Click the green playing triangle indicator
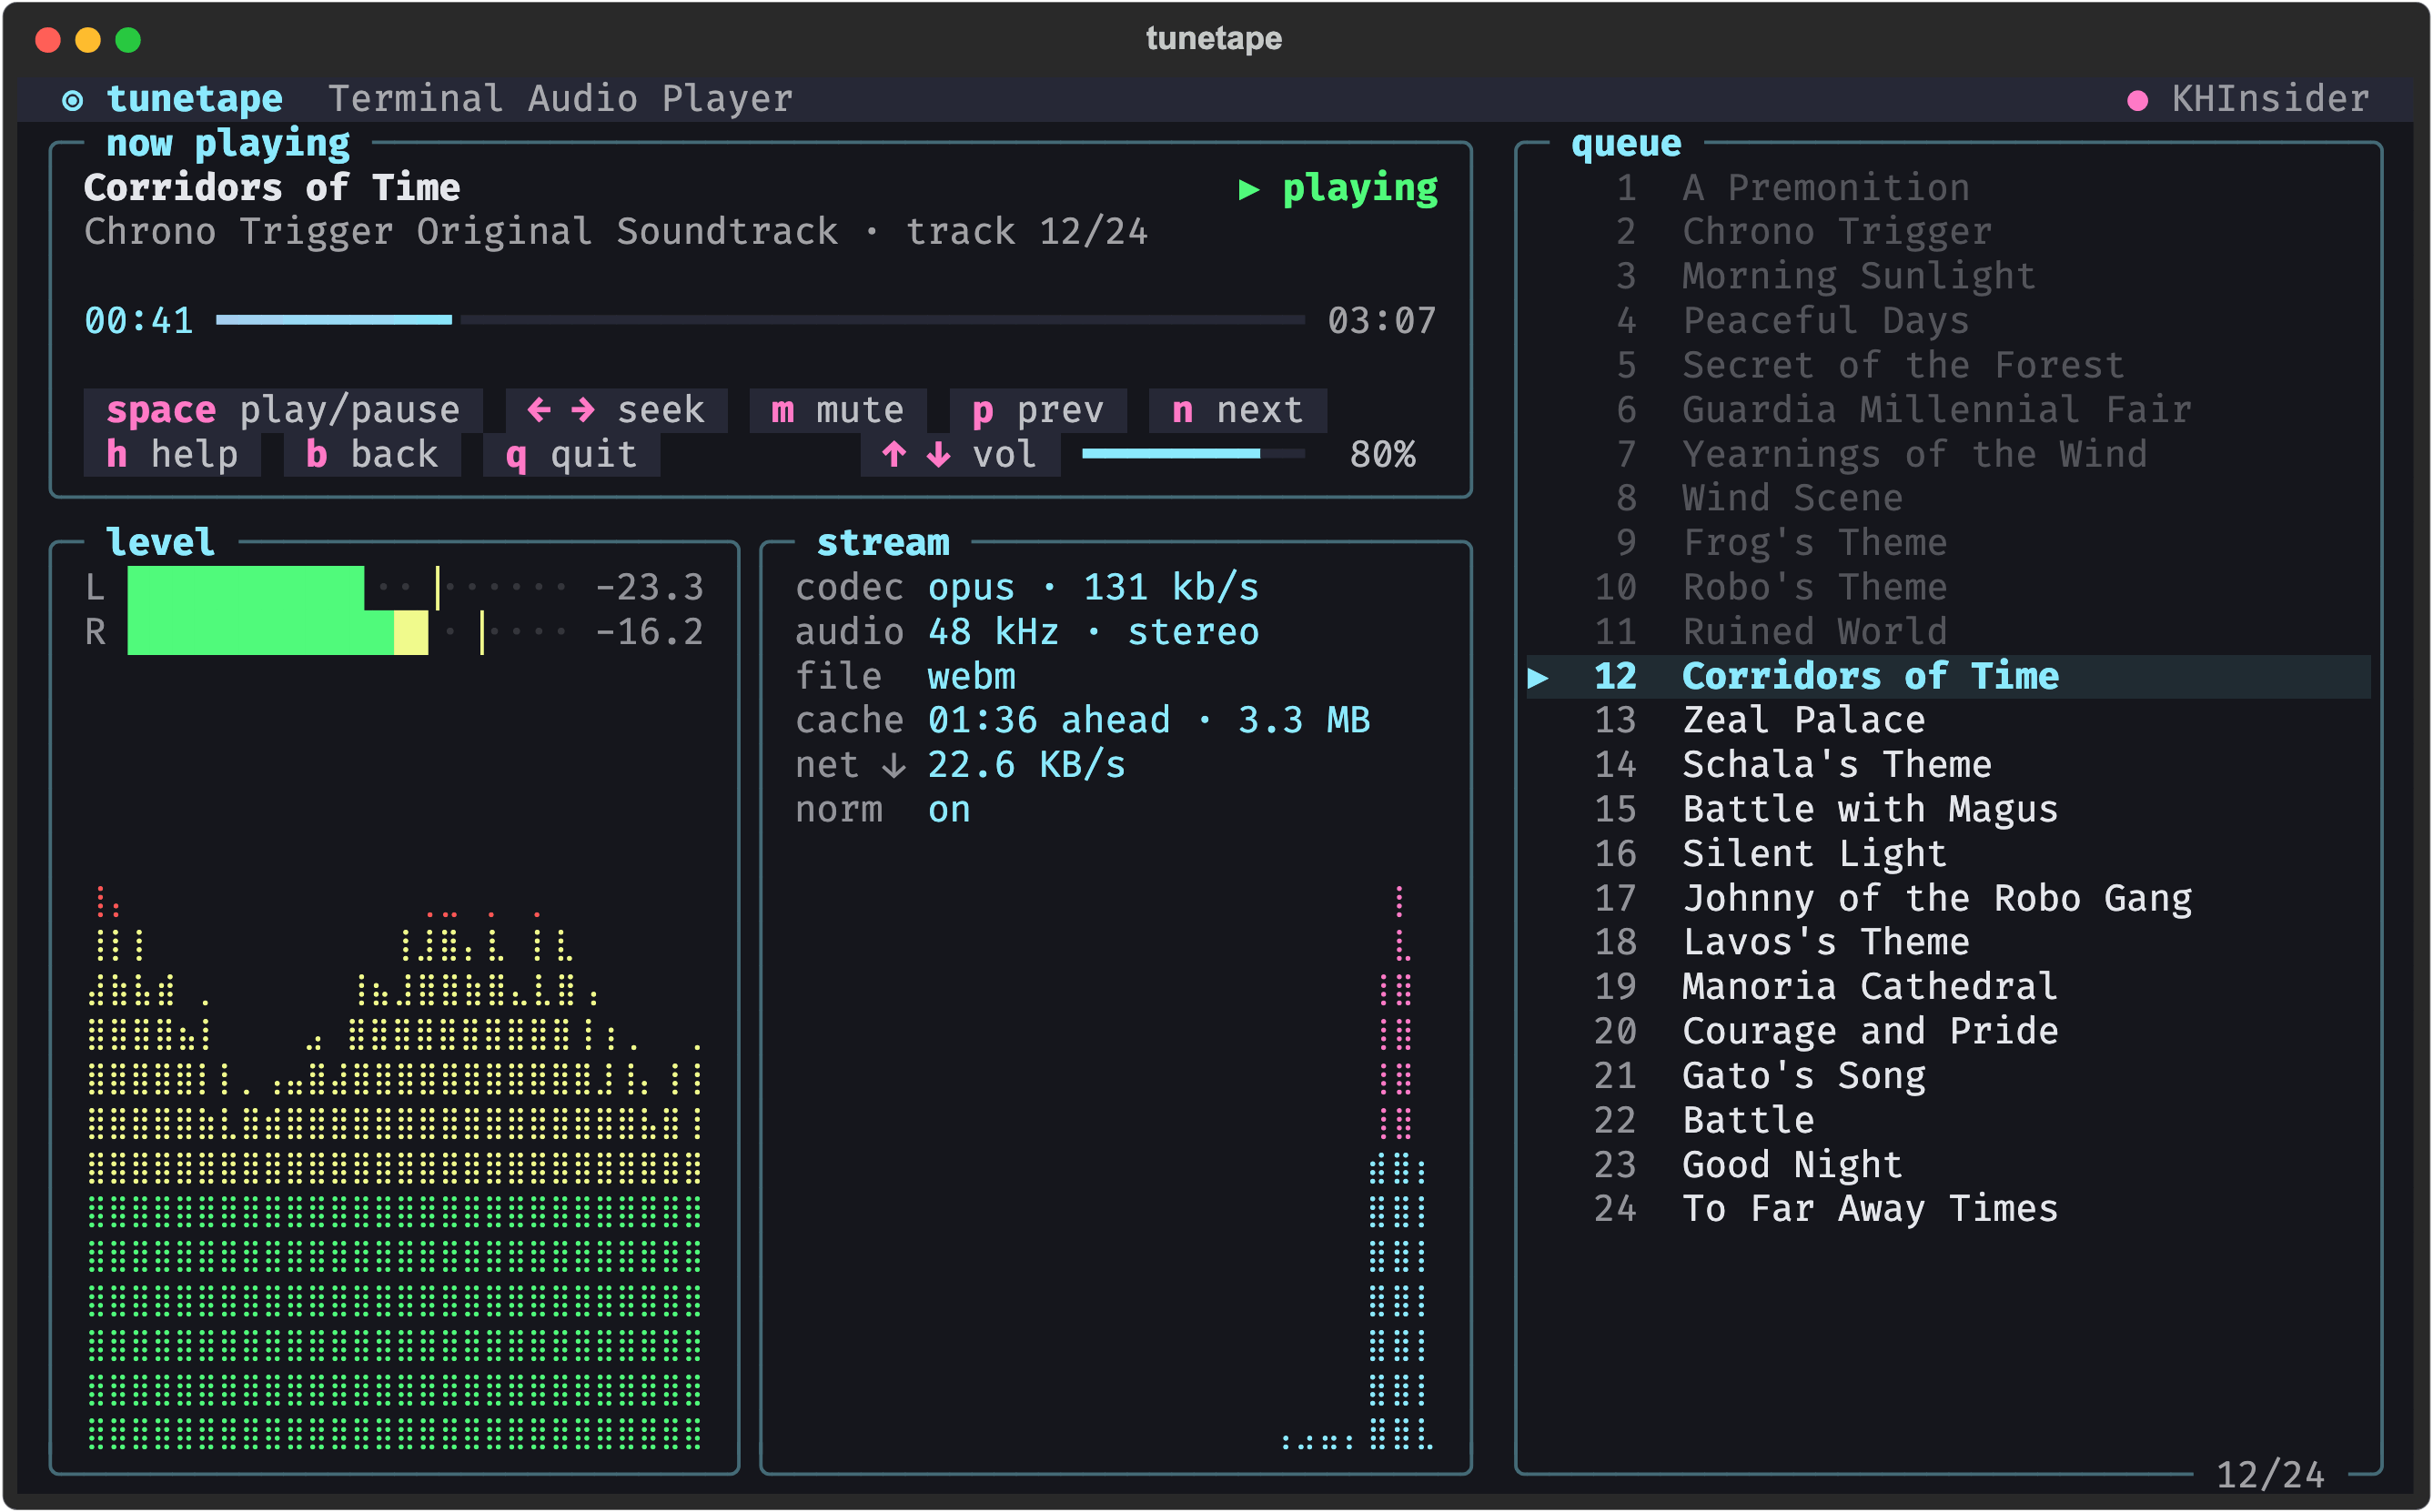Viewport: 2433px width, 1512px height. [1248, 189]
